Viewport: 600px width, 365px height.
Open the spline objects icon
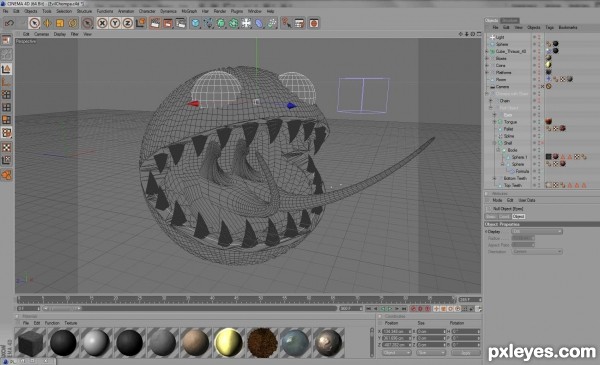pos(209,23)
